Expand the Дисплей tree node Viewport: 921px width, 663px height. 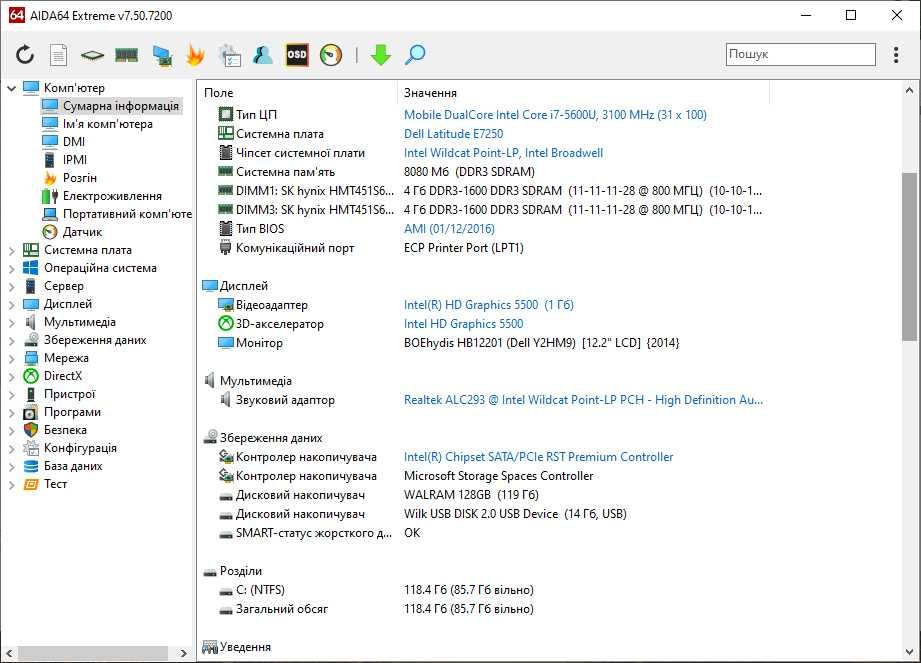pos(11,305)
